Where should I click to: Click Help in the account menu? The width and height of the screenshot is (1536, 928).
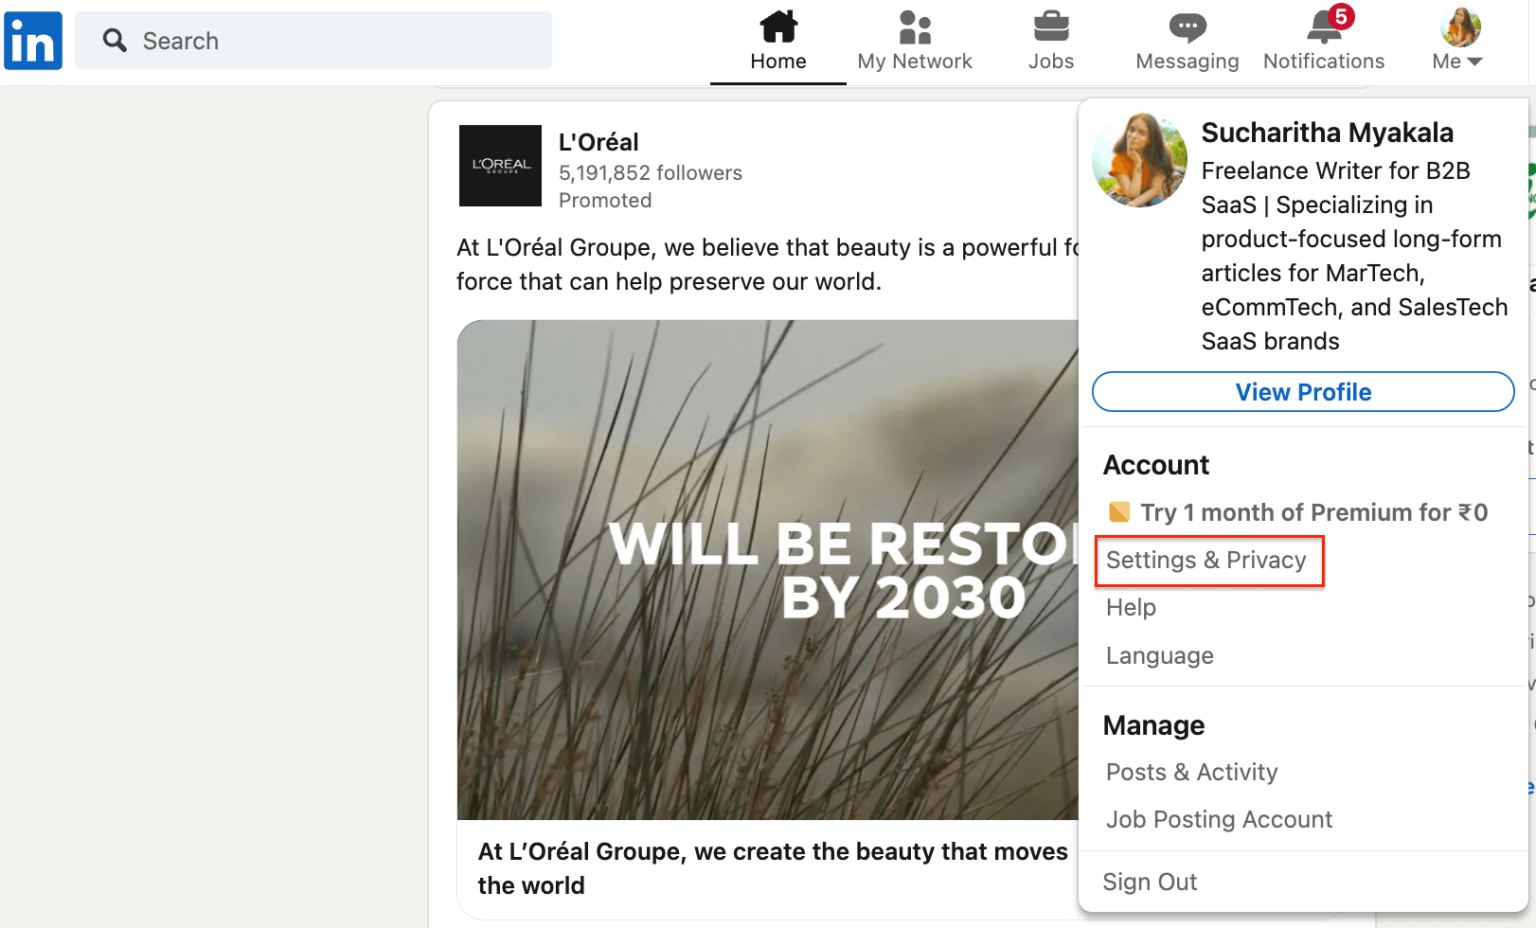click(1130, 607)
